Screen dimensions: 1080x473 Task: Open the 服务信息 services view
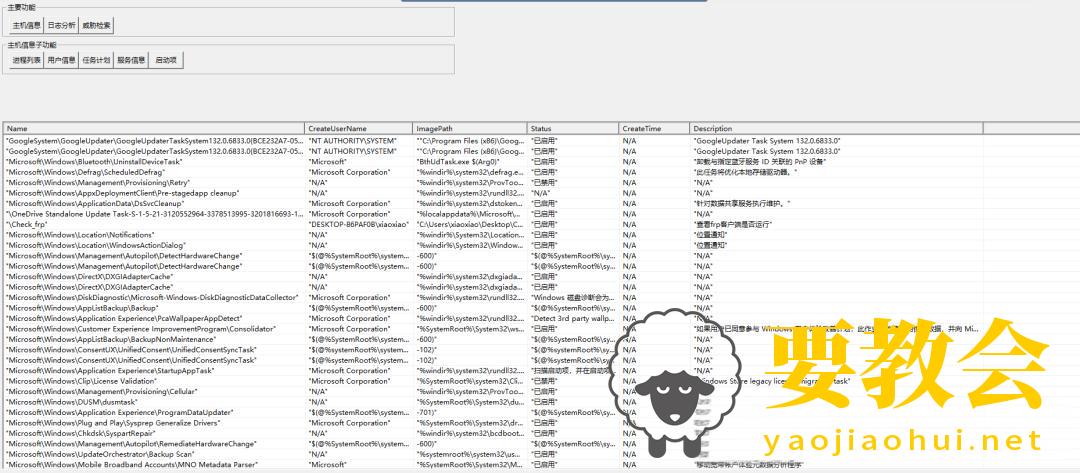[131, 60]
